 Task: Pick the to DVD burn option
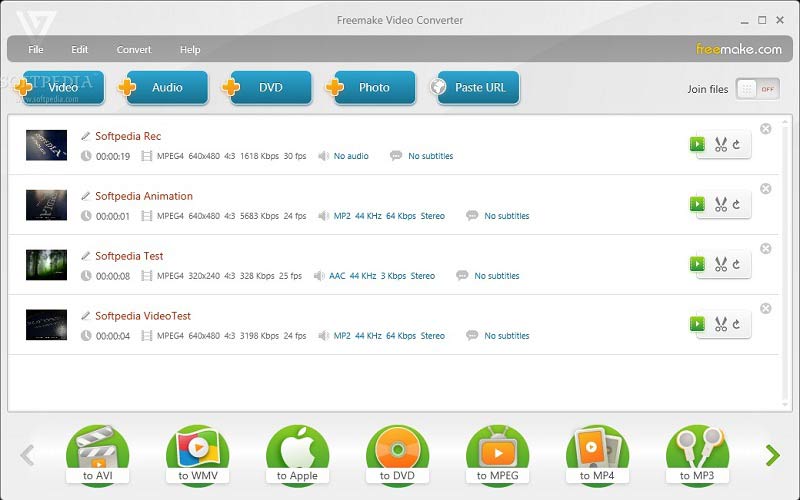coord(397,455)
